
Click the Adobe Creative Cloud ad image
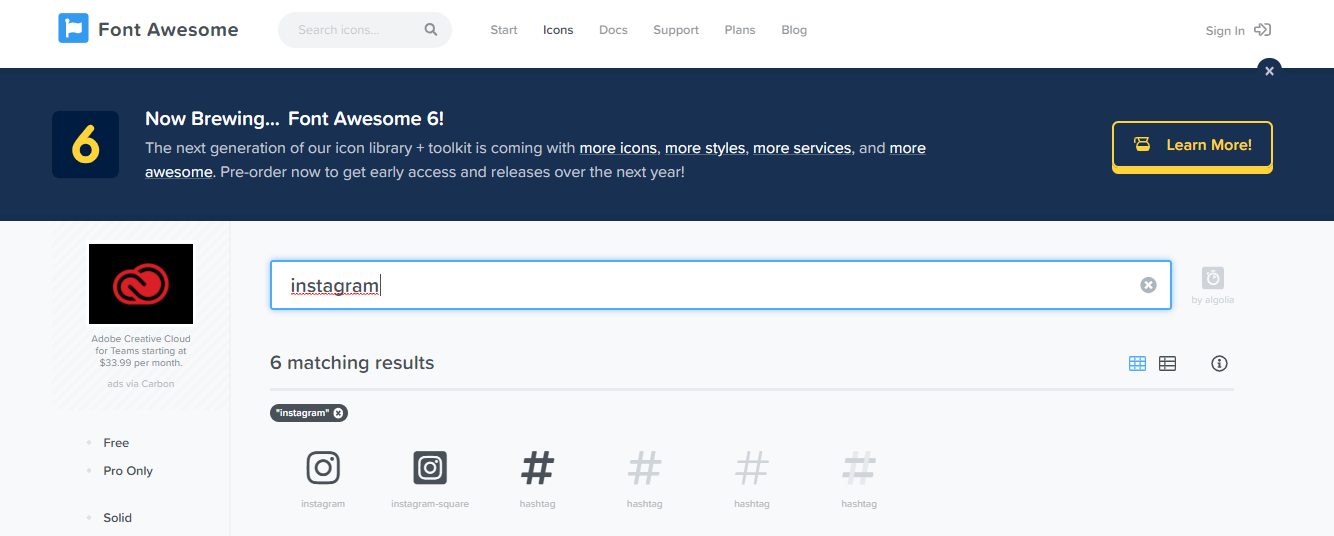pyautogui.click(x=141, y=284)
